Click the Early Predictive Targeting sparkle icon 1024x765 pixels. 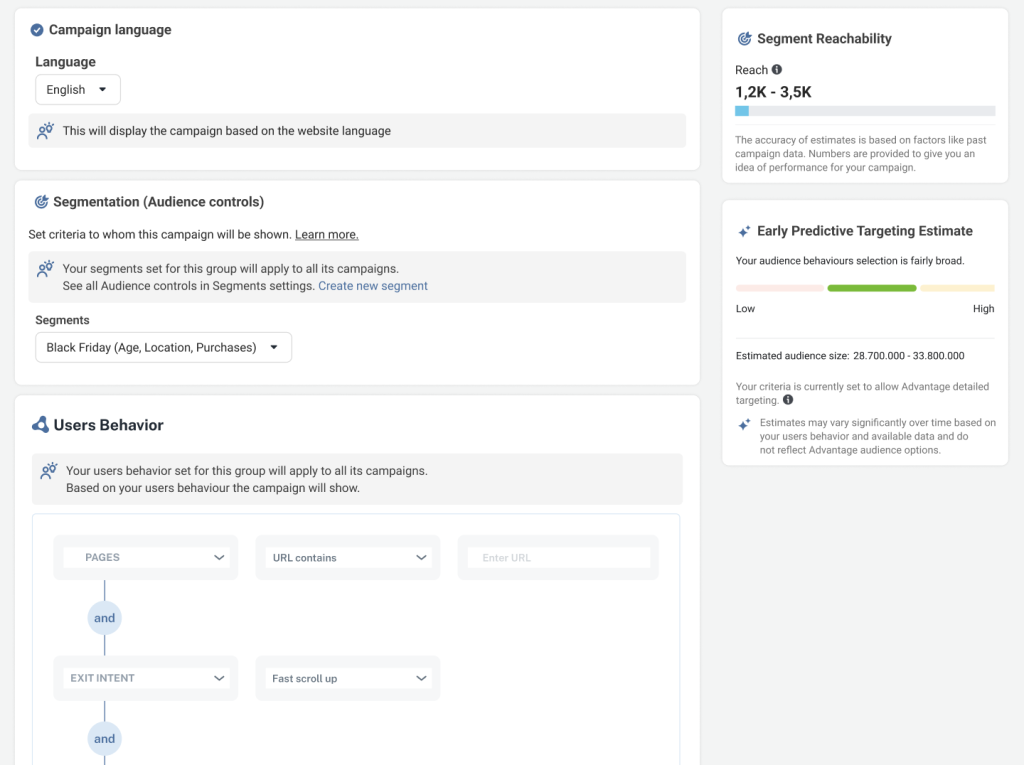[x=744, y=231]
